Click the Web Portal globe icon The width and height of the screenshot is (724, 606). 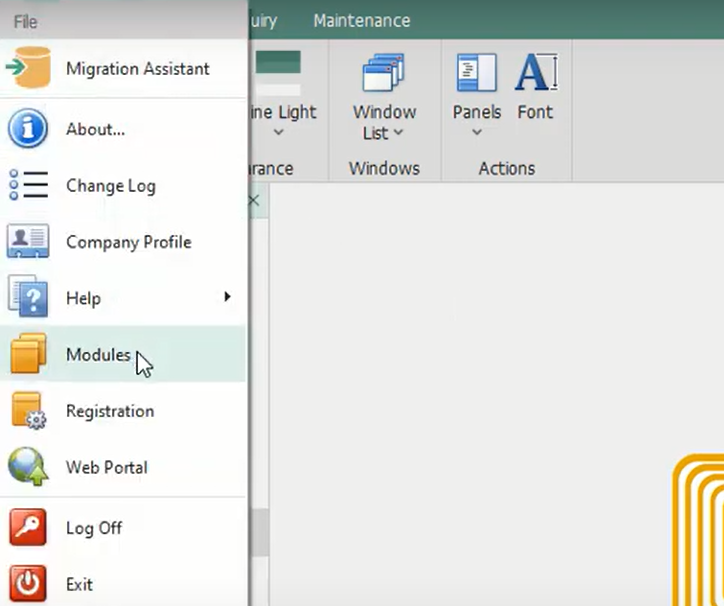pyautogui.click(x=28, y=466)
